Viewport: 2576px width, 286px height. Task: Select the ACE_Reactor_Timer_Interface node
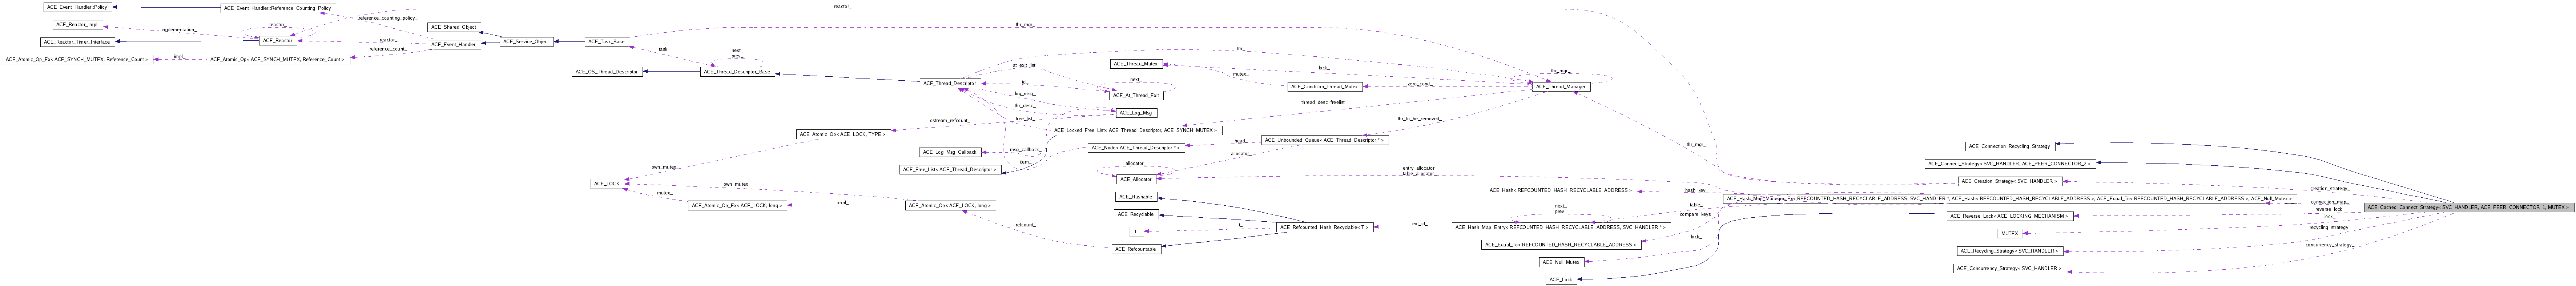coord(78,42)
